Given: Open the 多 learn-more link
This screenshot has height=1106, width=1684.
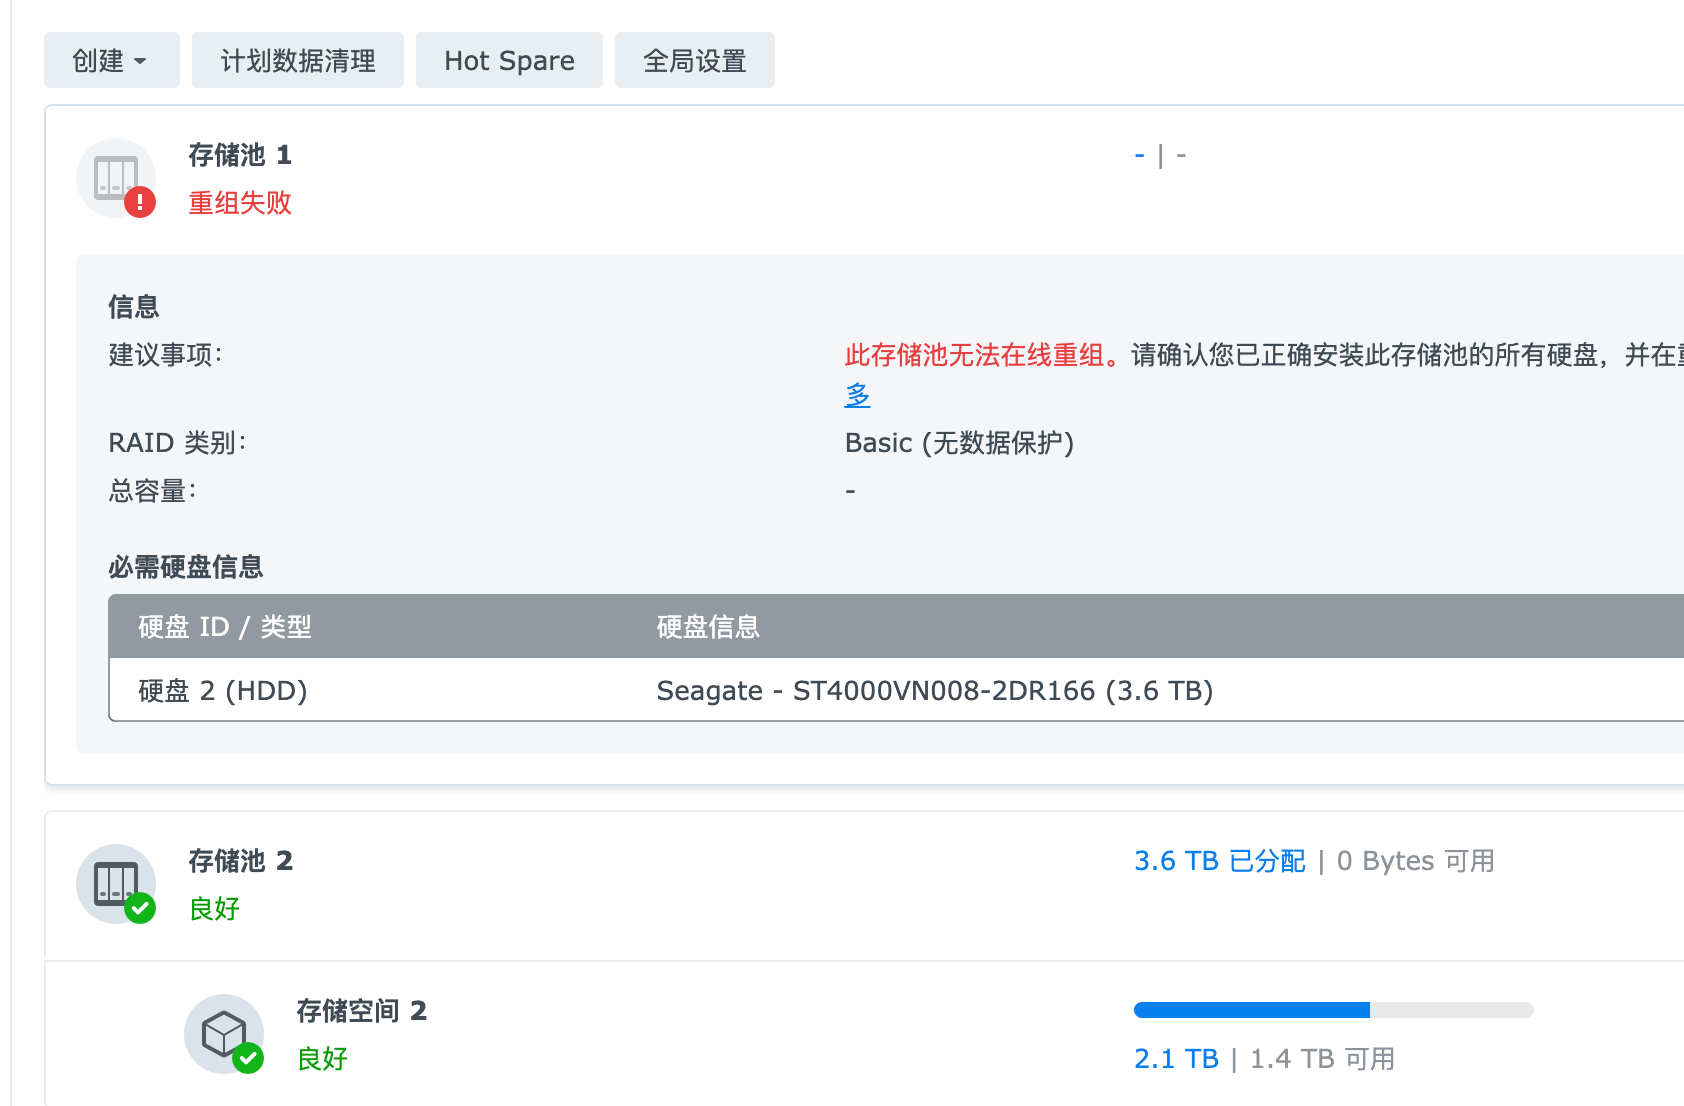Looking at the screenshot, I should pos(857,395).
